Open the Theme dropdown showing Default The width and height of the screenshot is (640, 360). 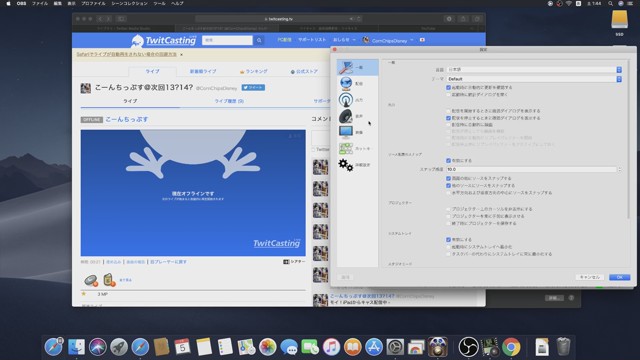(x=534, y=79)
